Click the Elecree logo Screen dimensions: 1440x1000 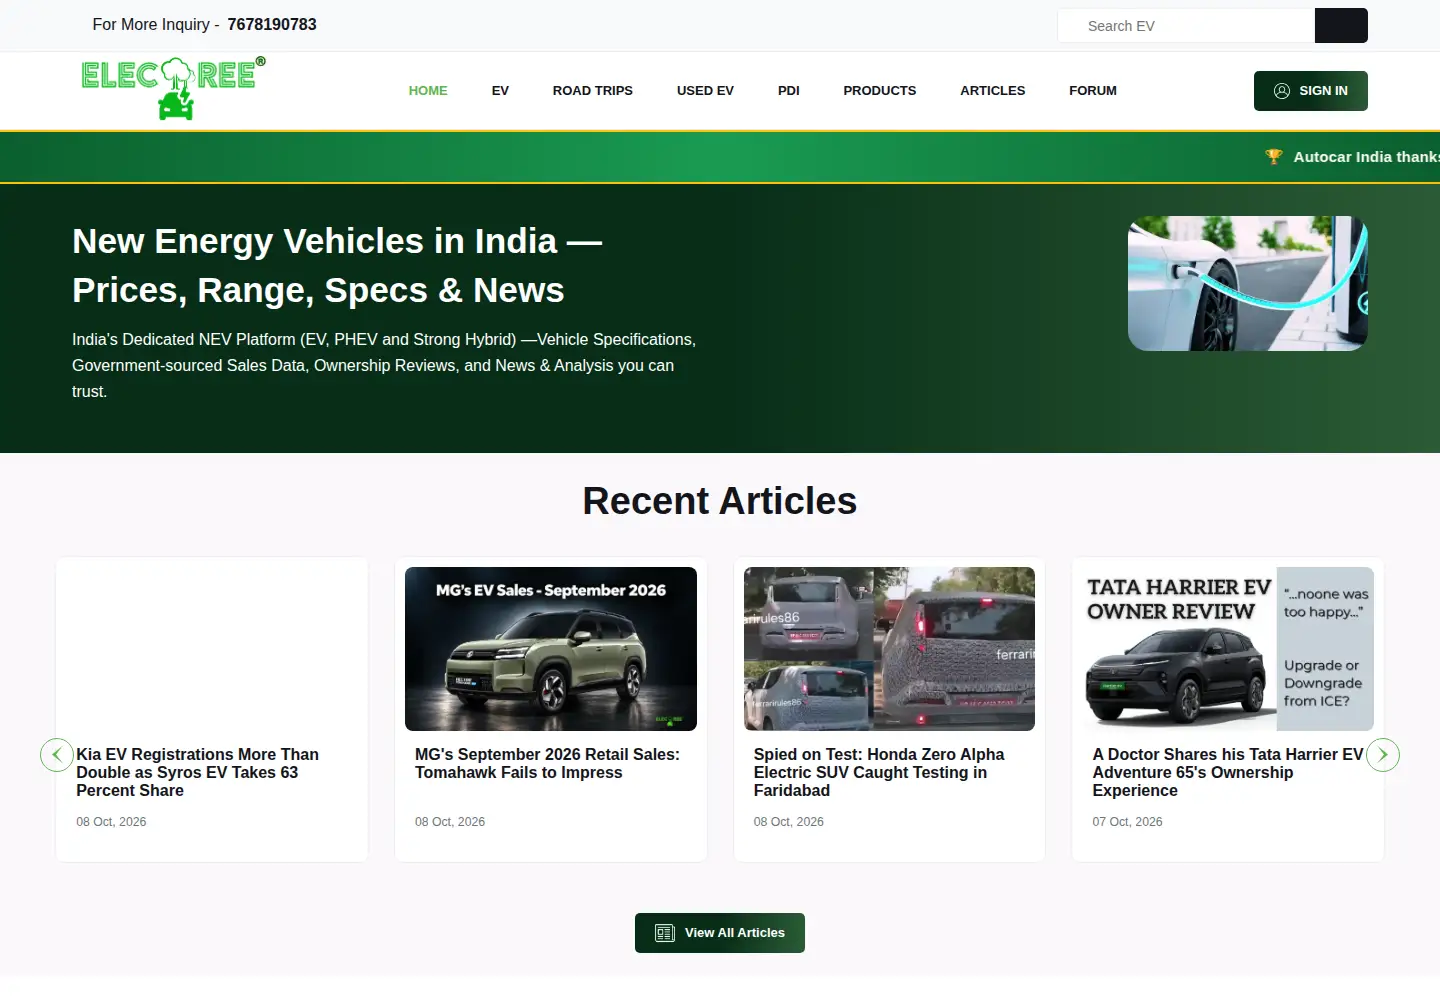tap(173, 89)
